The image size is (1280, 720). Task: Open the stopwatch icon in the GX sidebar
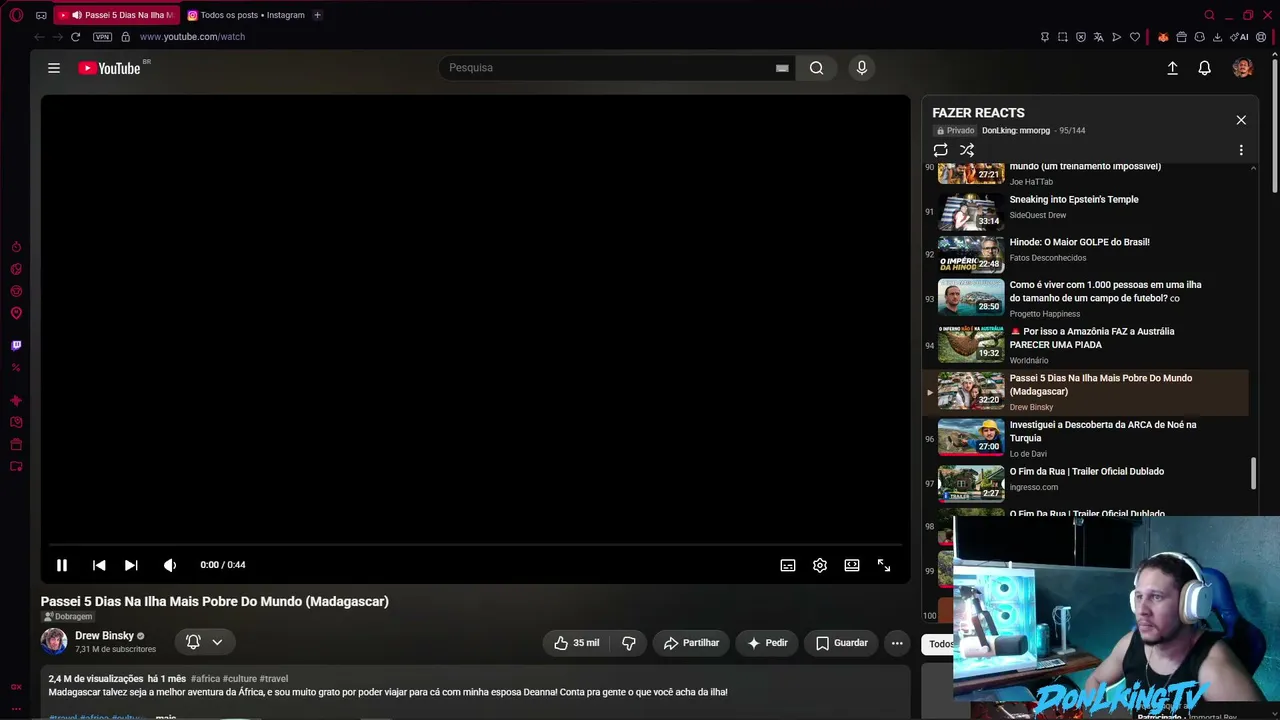pos(16,247)
